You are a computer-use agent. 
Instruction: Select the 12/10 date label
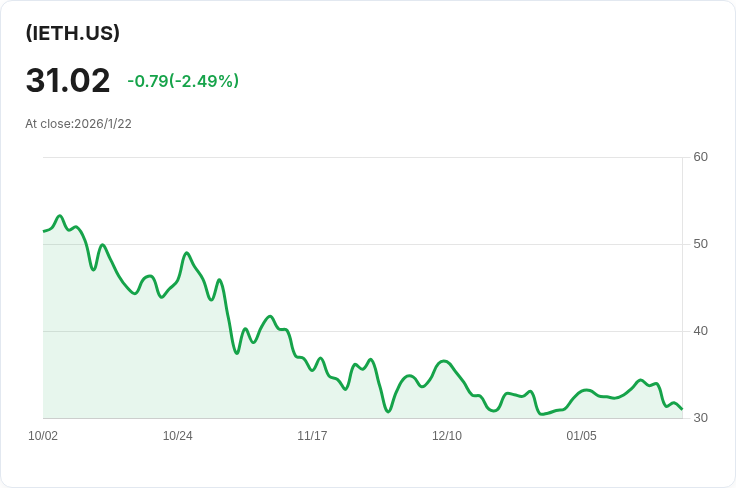coord(447,436)
